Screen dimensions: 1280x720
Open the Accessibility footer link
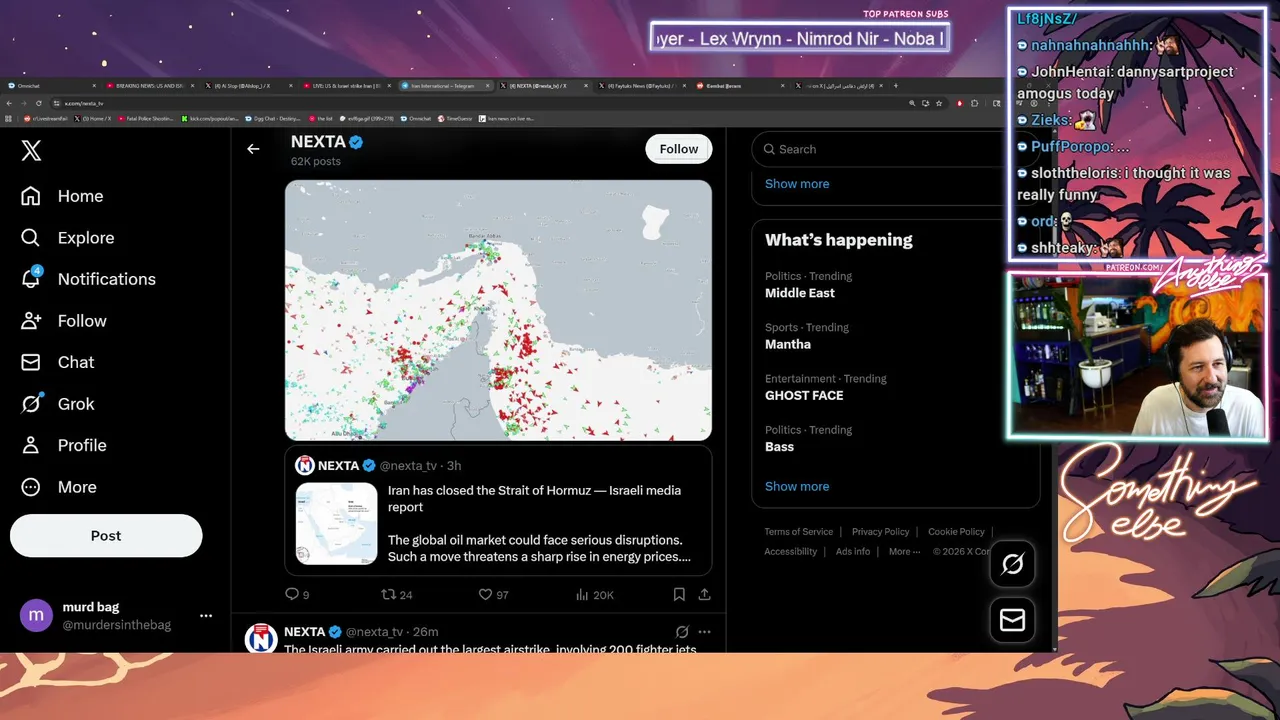click(791, 551)
